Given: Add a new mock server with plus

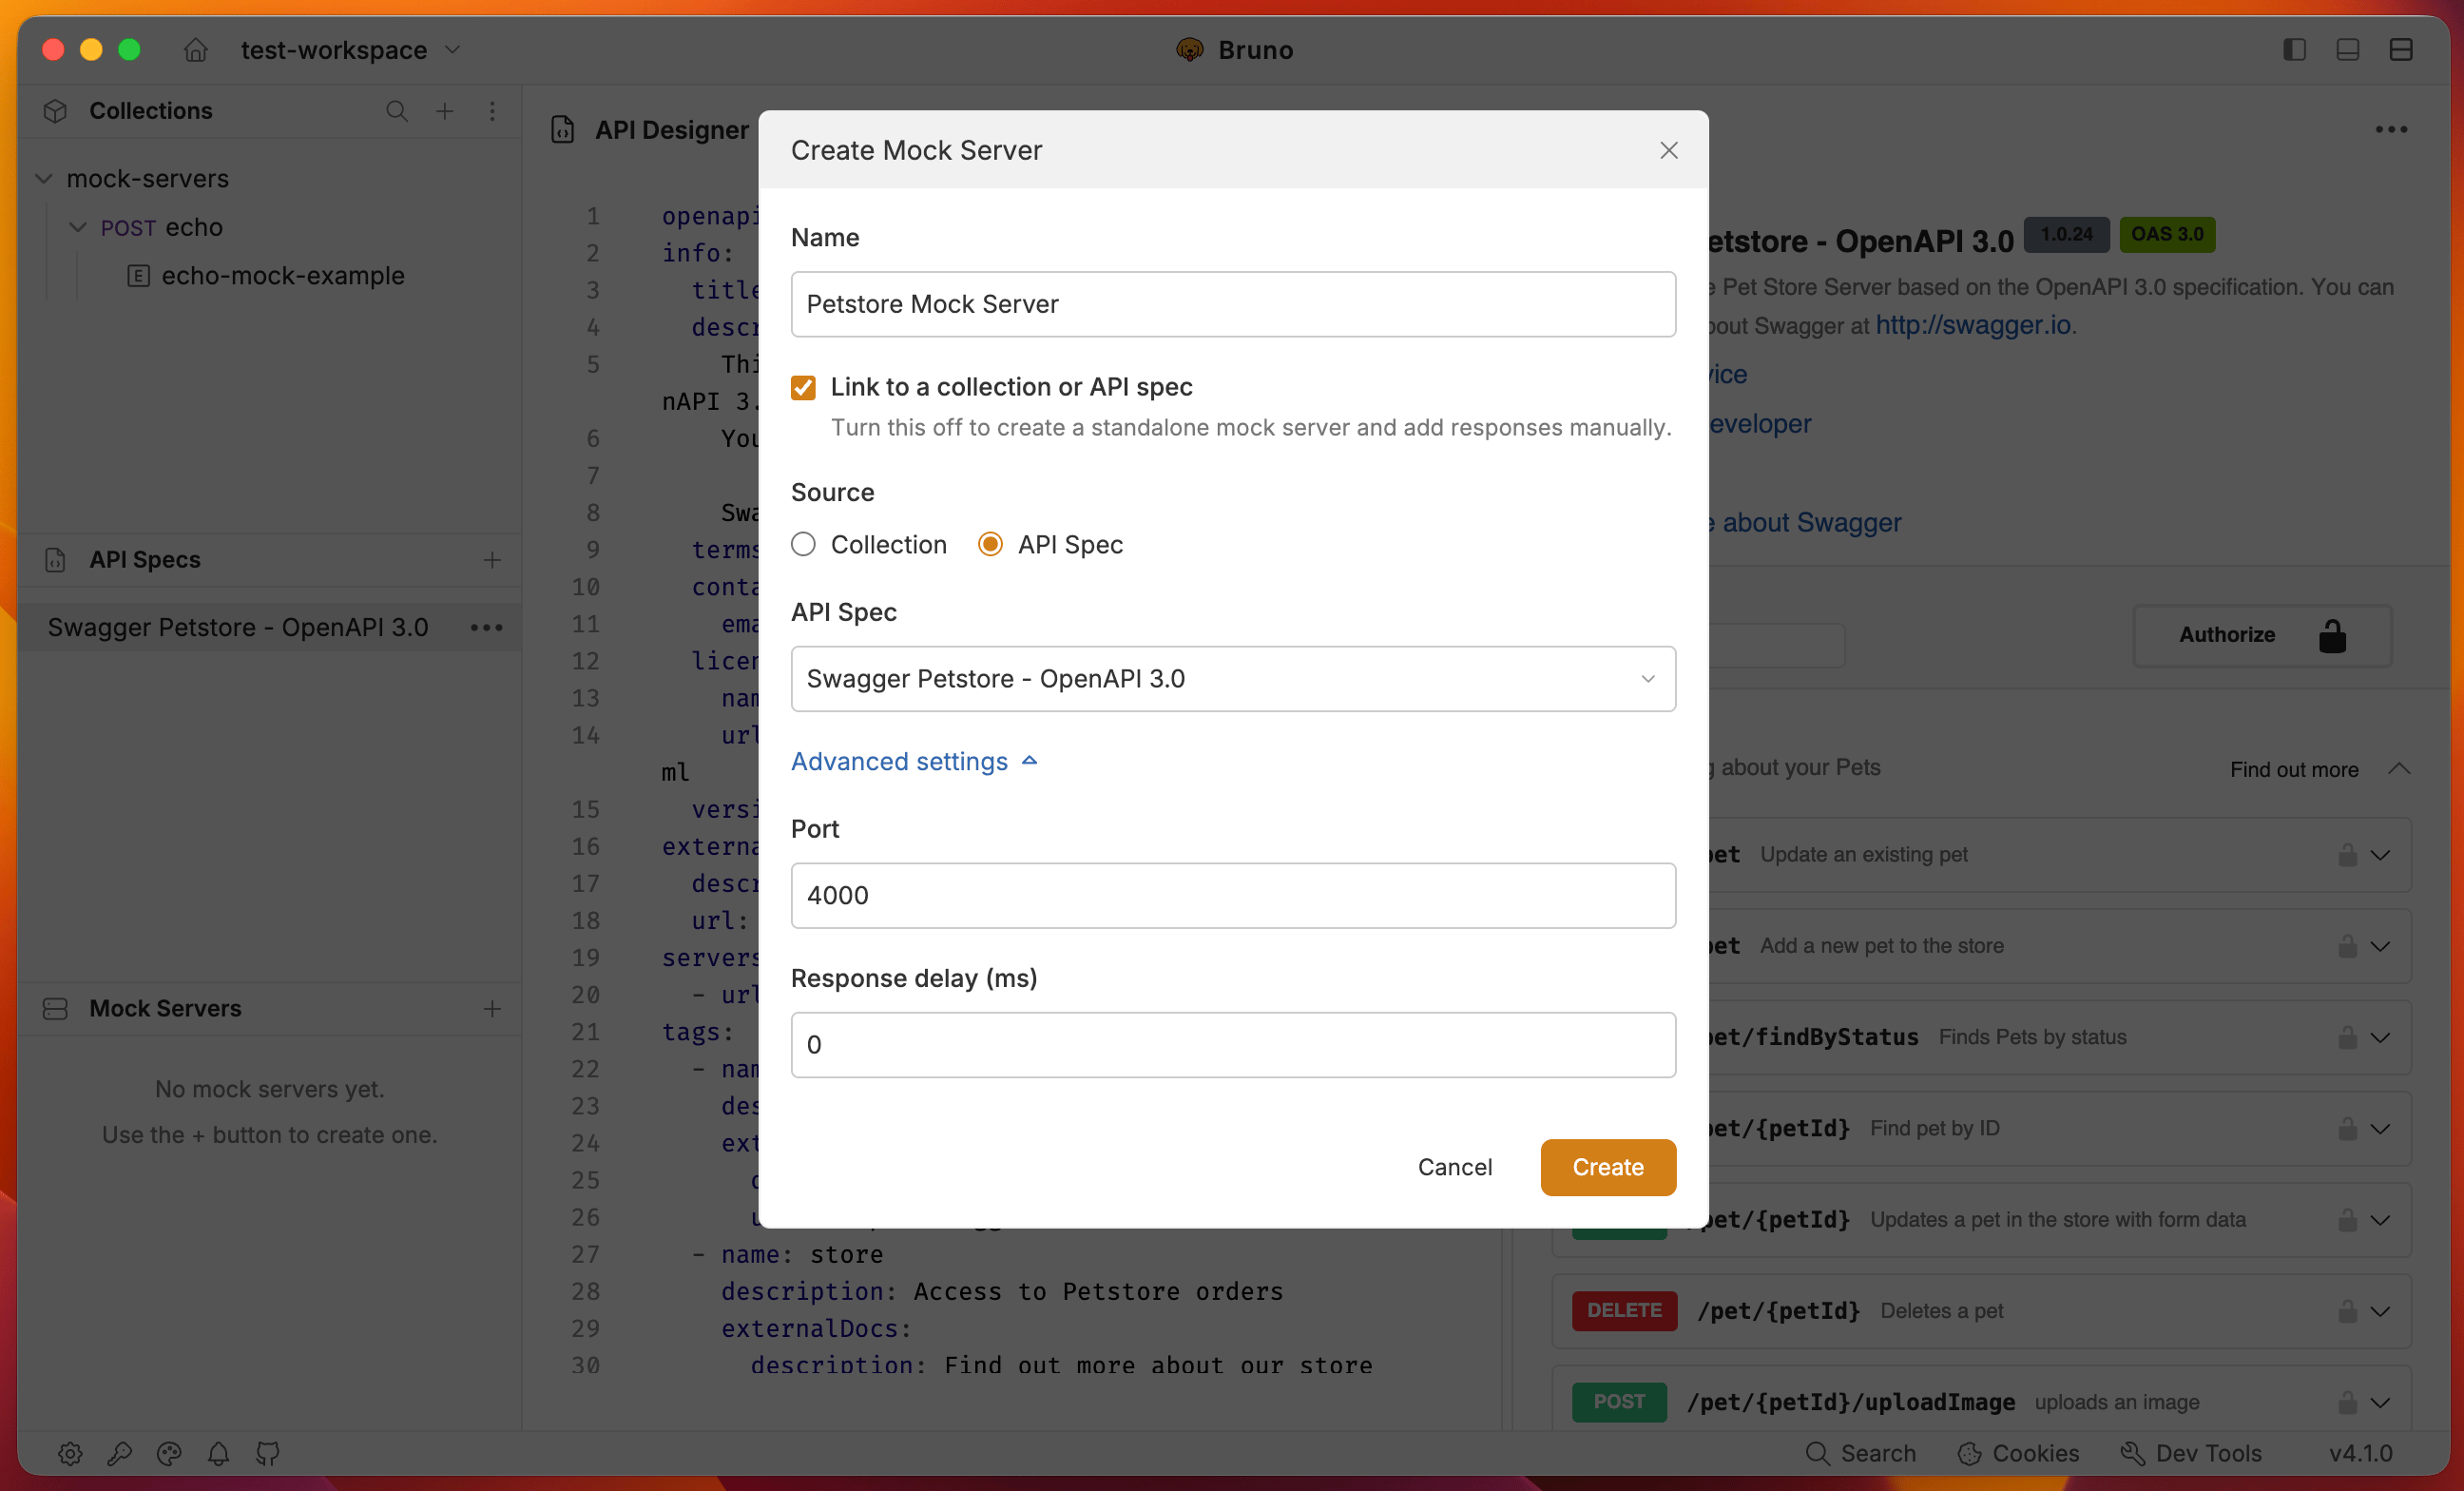Looking at the screenshot, I should click(x=492, y=1009).
